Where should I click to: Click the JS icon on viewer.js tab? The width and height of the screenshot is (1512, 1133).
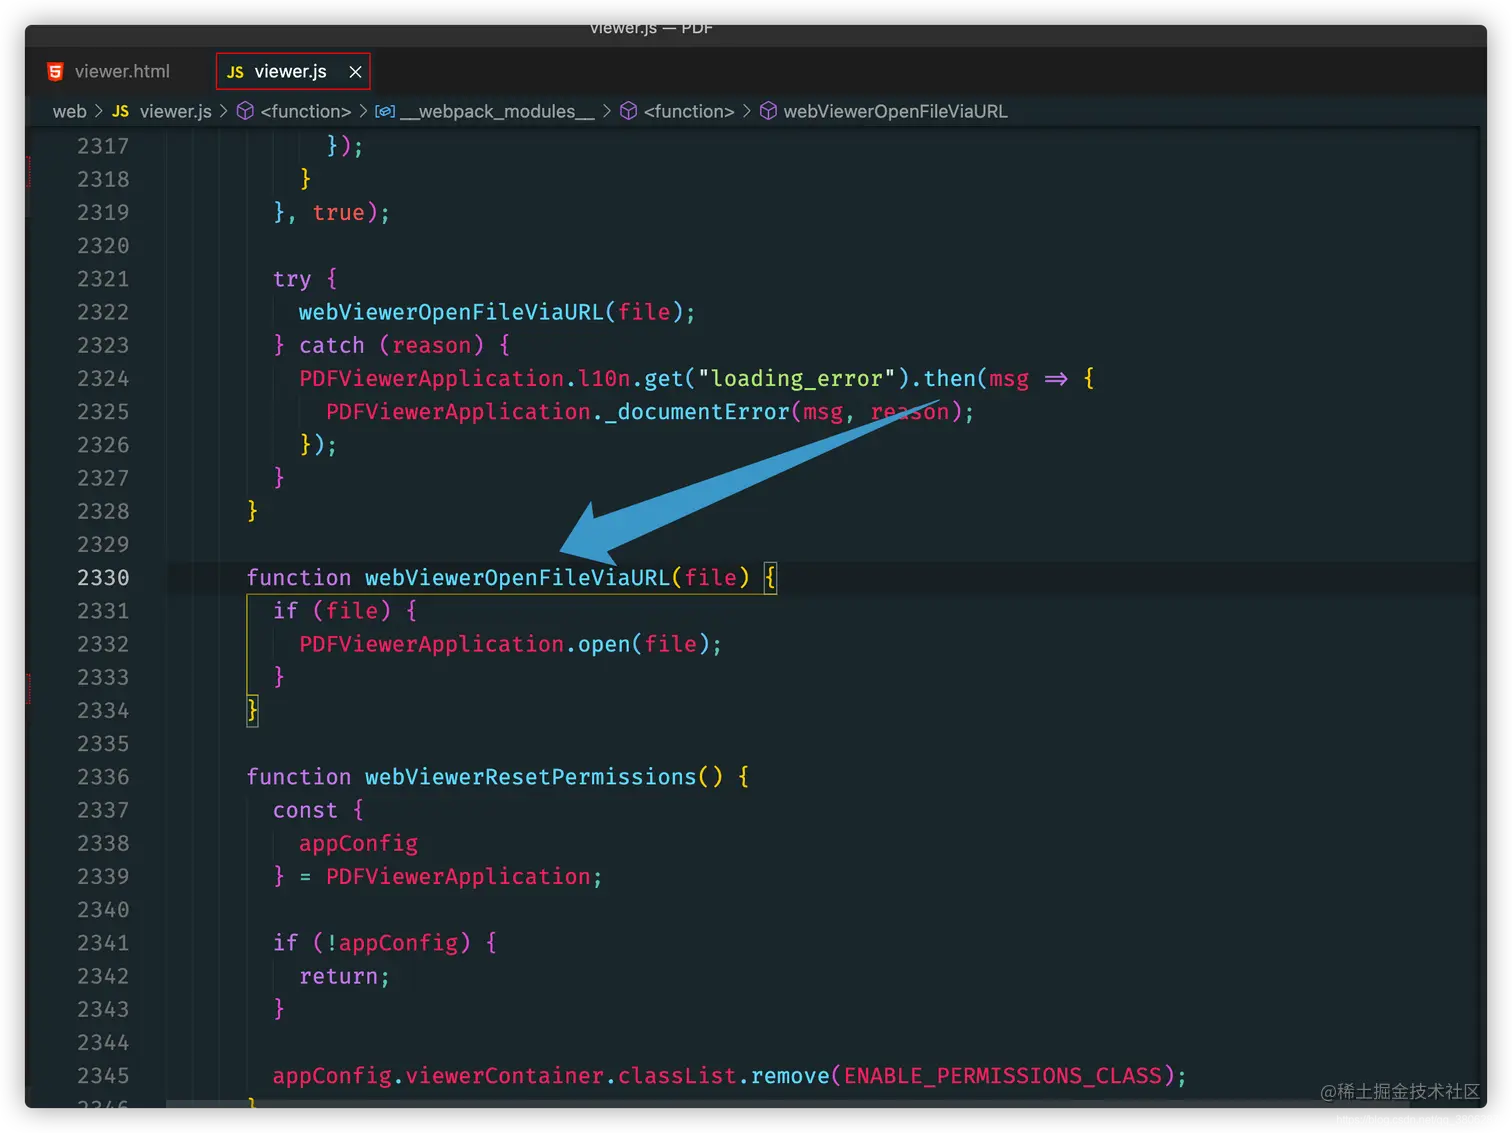coord(235,72)
